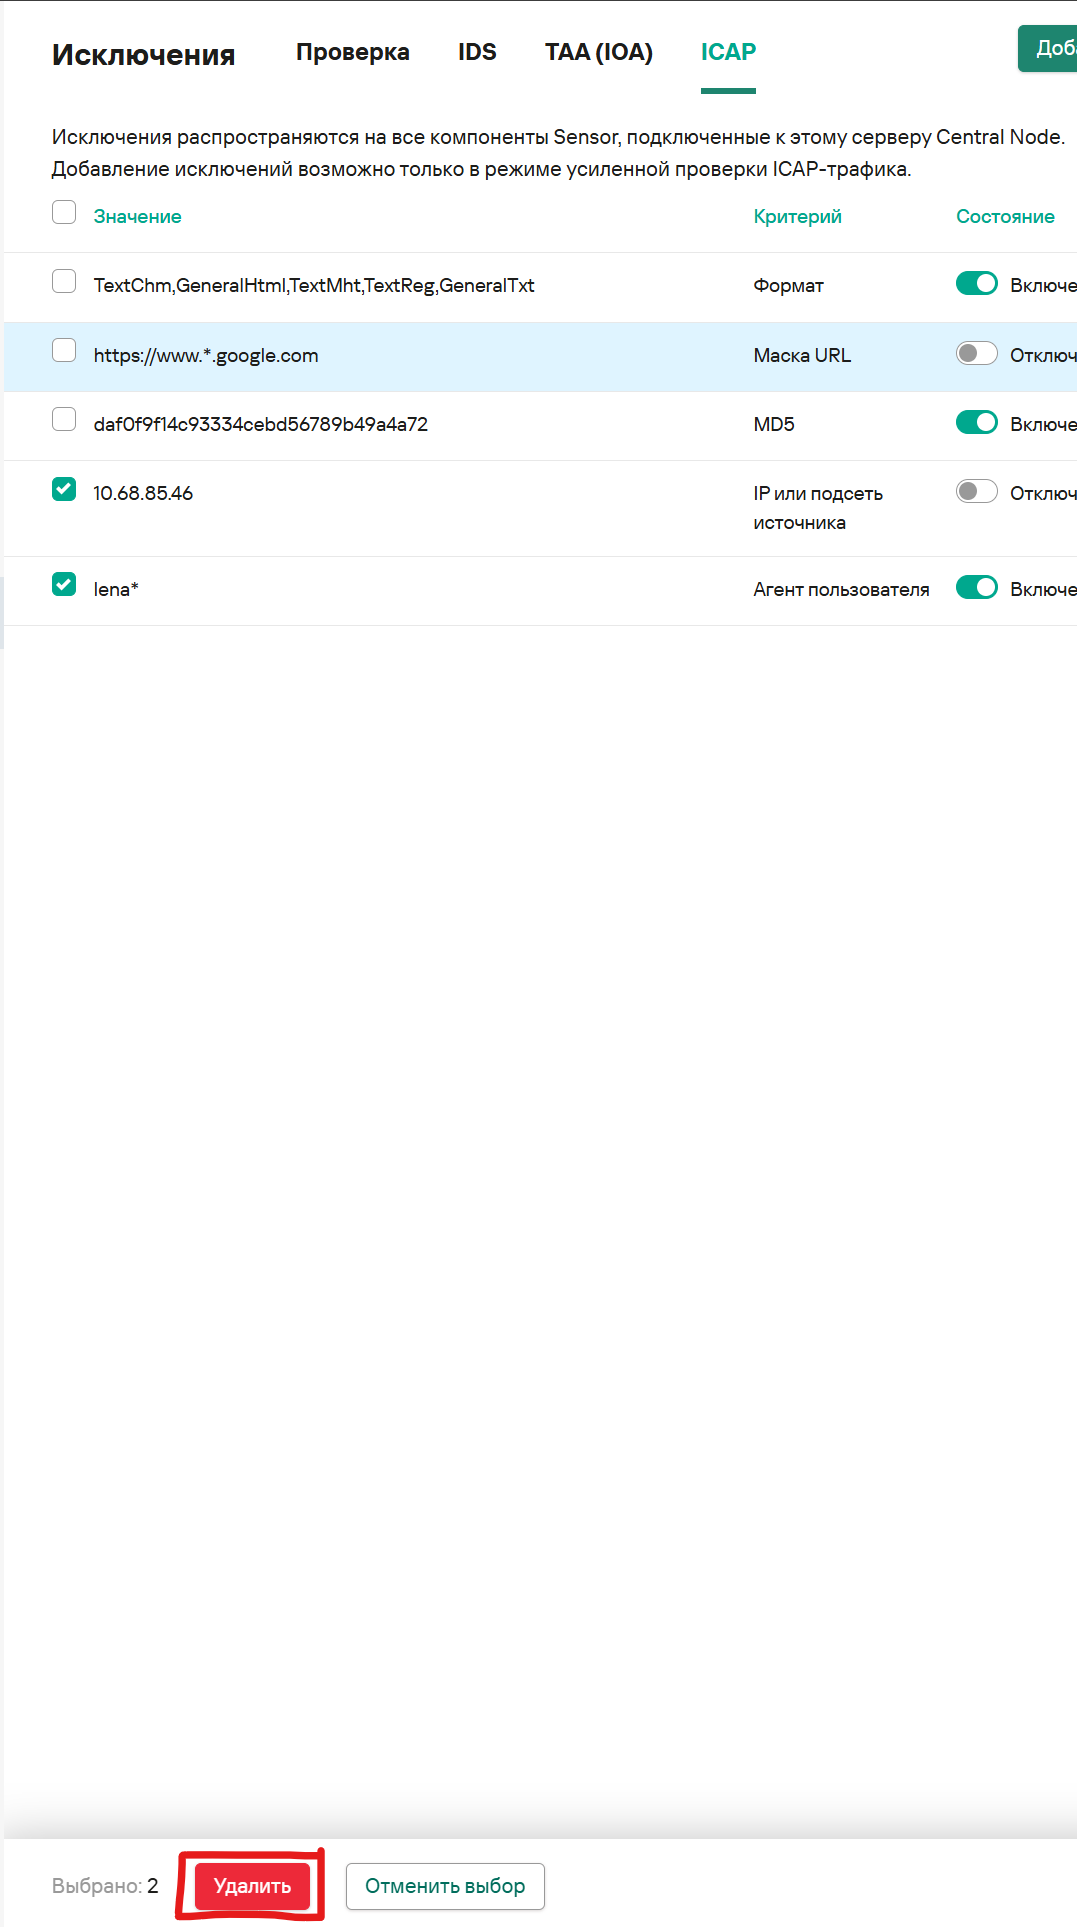This screenshot has height=1927, width=1077.
Task: Click the green Добавить button
Action: [x=1047, y=48]
